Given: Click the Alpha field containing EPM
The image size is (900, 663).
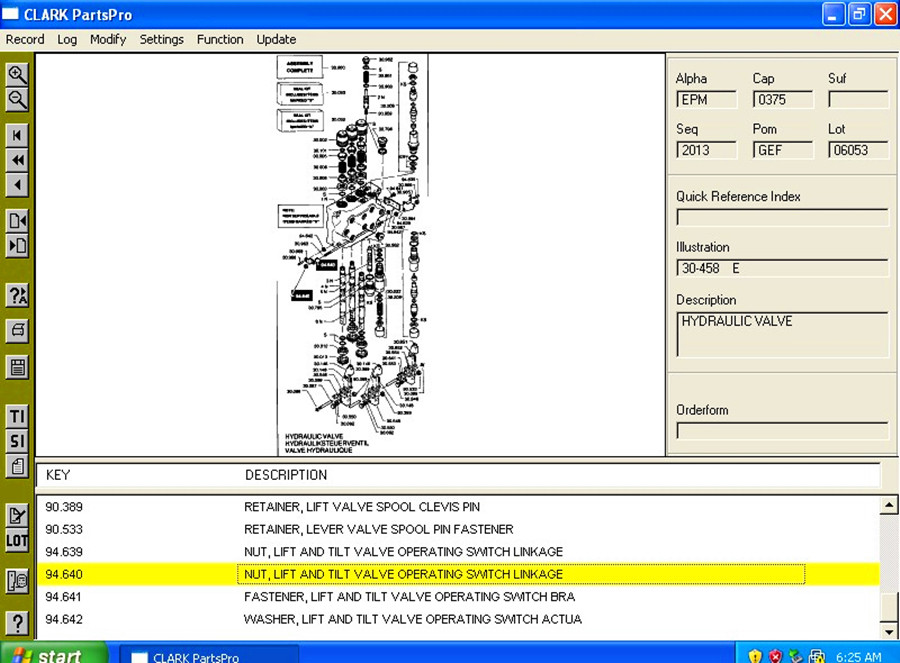Looking at the screenshot, I should pyautogui.click(x=706, y=100).
